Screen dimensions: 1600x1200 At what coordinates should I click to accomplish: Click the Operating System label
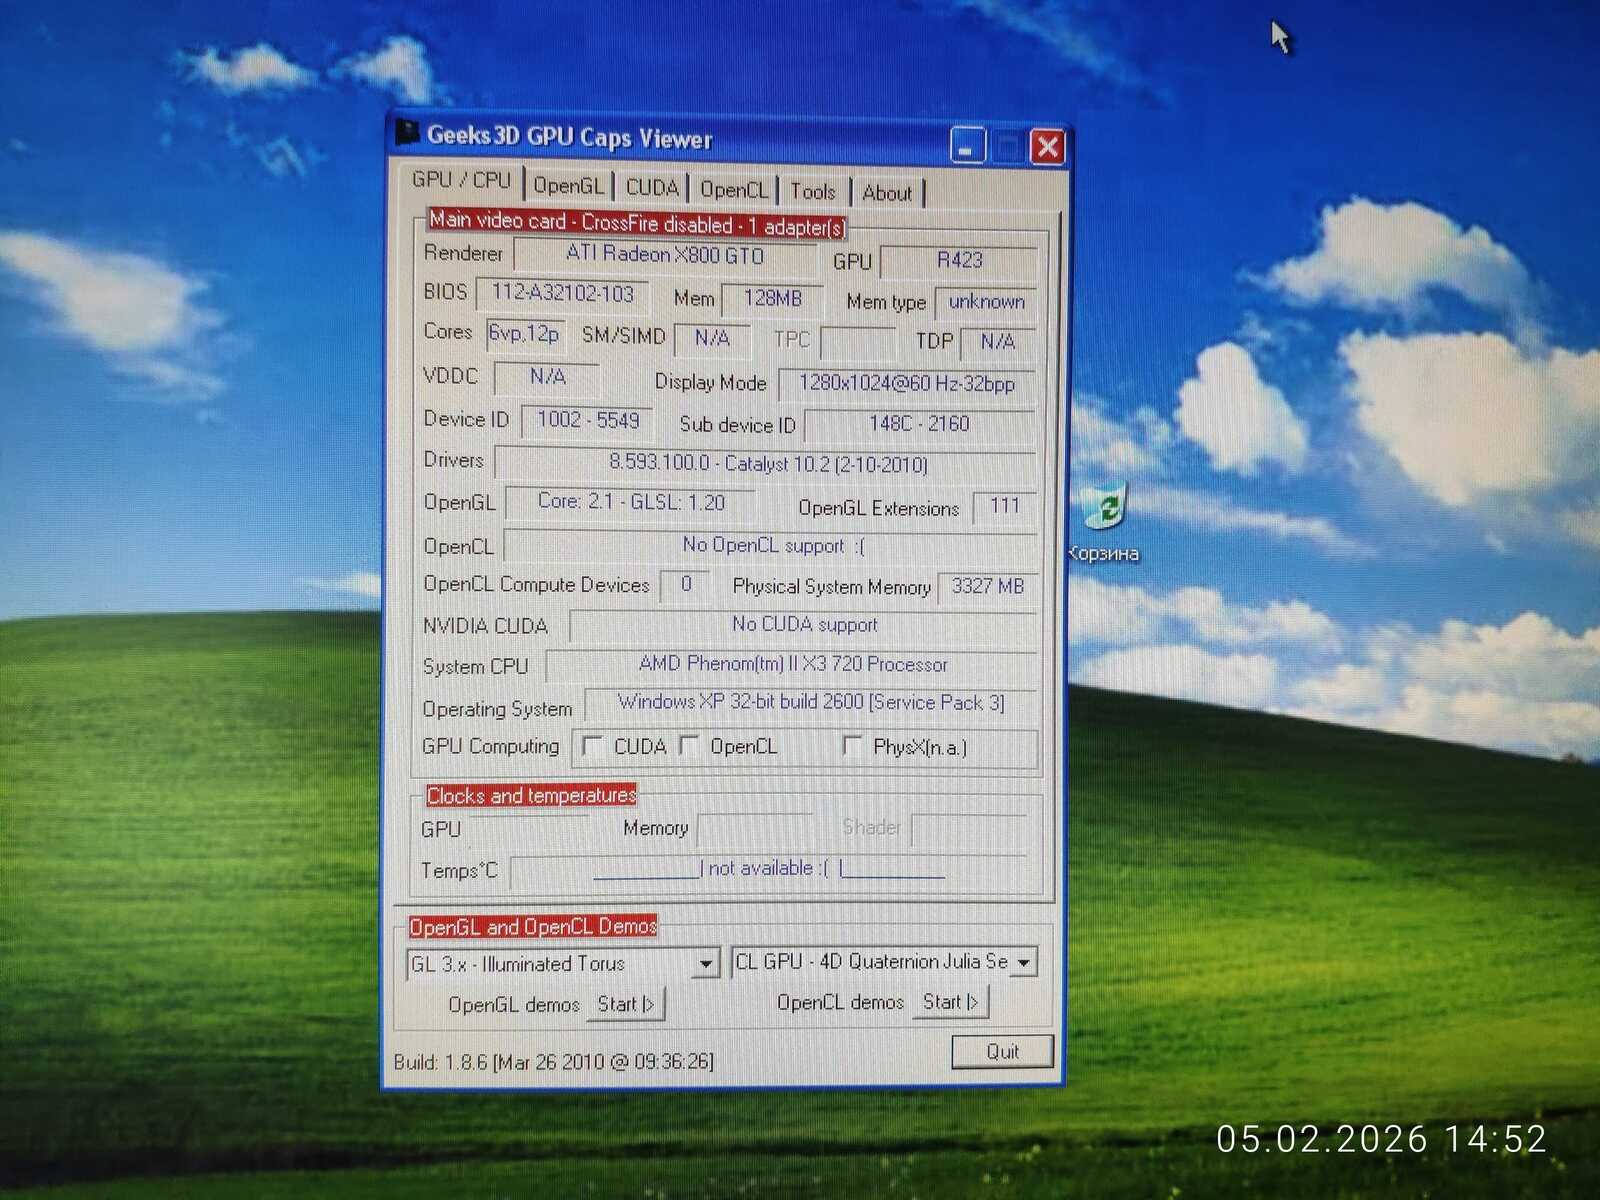click(x=497, y=709)
